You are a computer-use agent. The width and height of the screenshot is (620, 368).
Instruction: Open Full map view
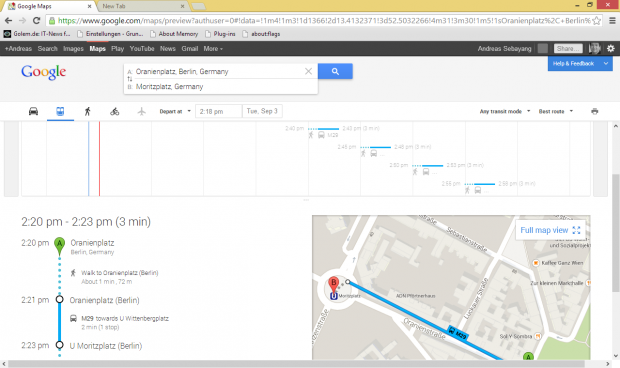point(550,230)
